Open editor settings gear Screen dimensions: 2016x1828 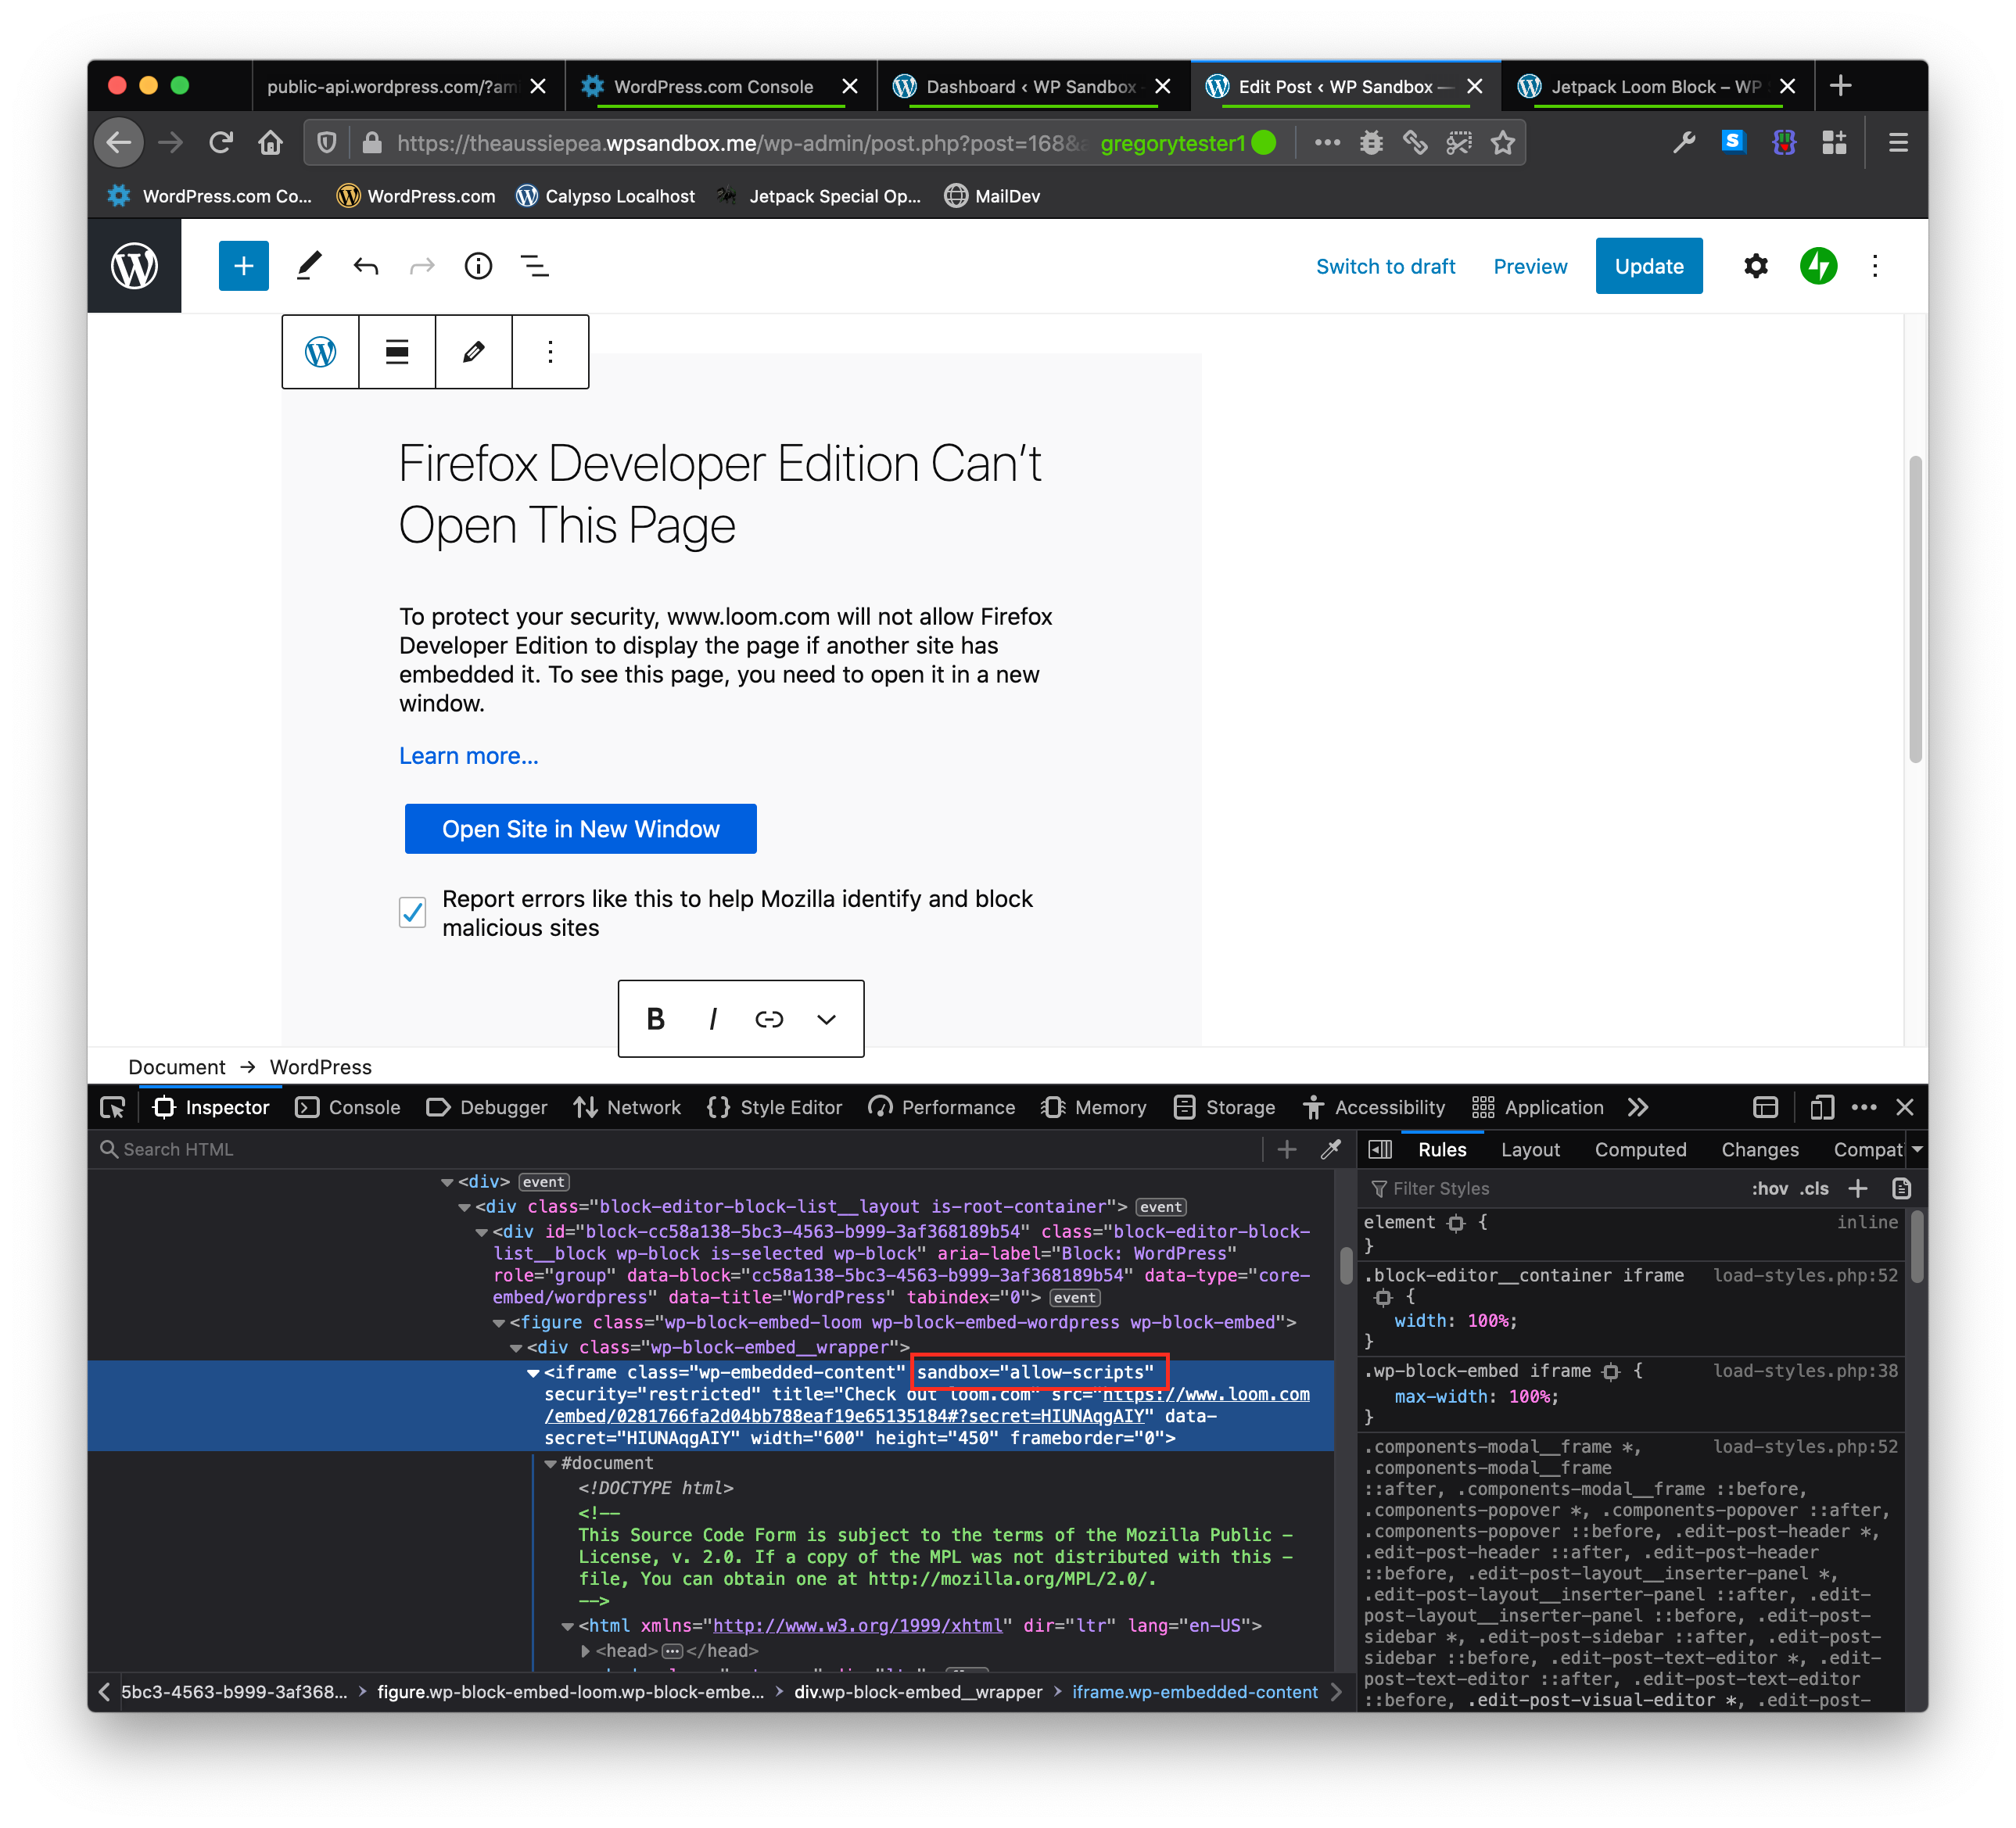click(x=1755, y=266)
